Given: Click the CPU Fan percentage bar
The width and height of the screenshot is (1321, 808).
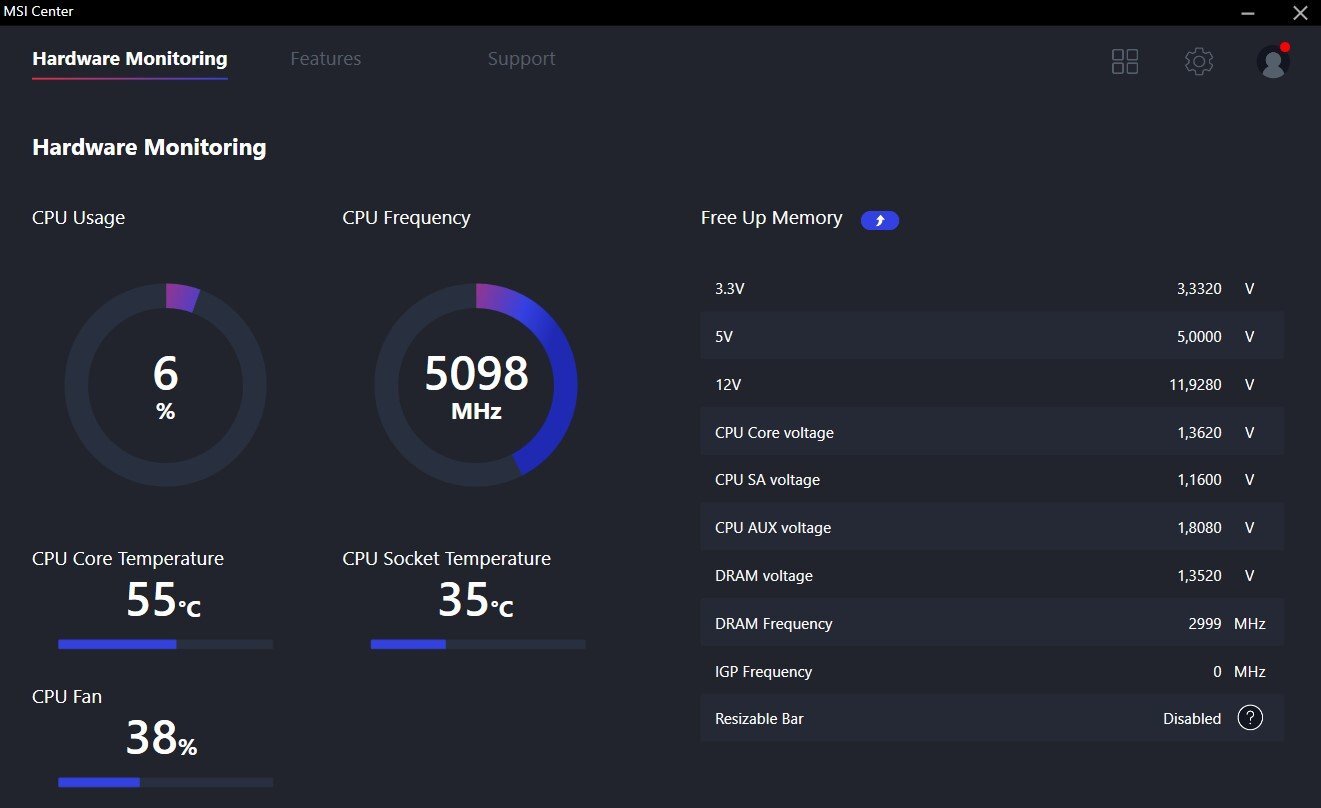Looking at the screenshot, I should click(x=165, y=782).
